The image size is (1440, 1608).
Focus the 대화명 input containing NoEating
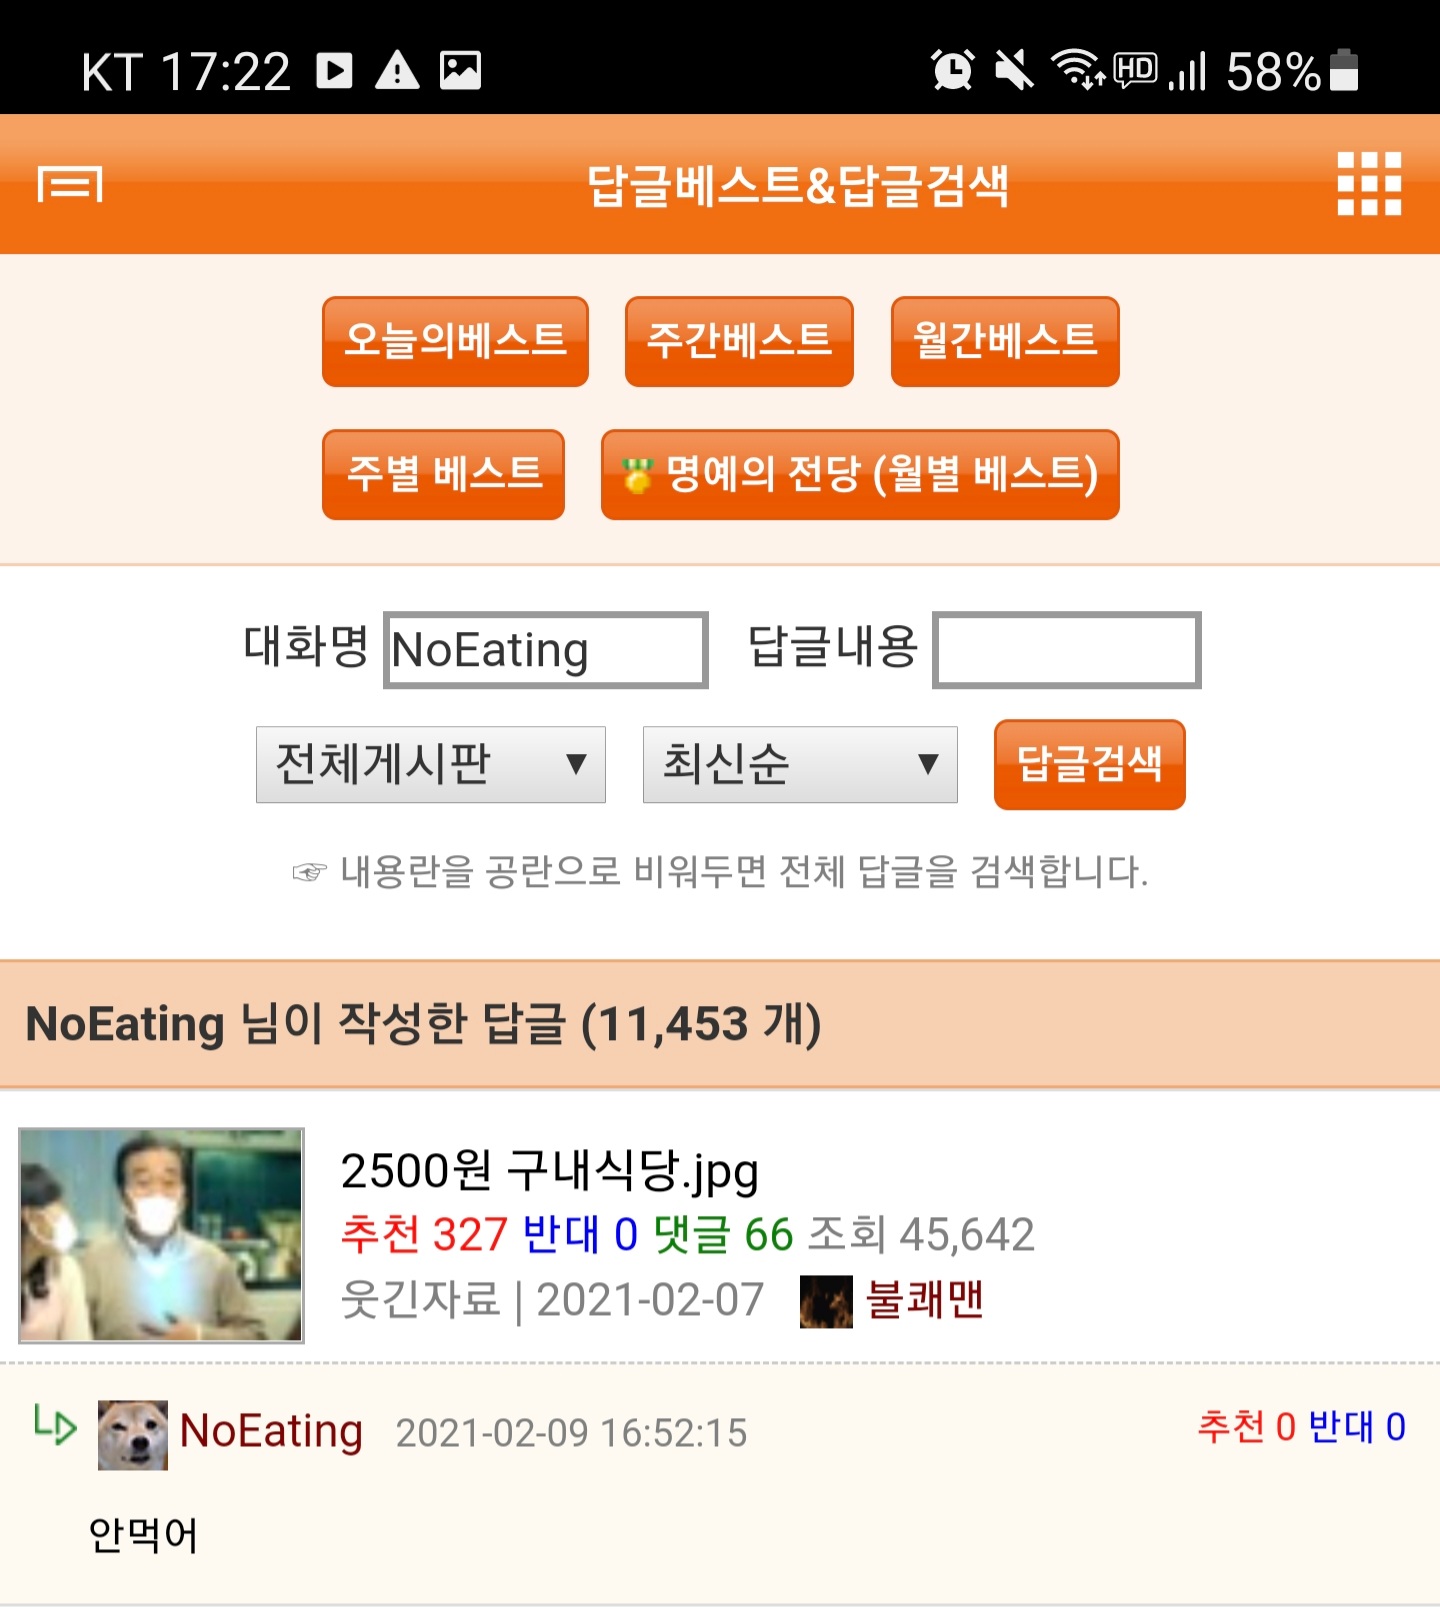[x=546, y=650]
